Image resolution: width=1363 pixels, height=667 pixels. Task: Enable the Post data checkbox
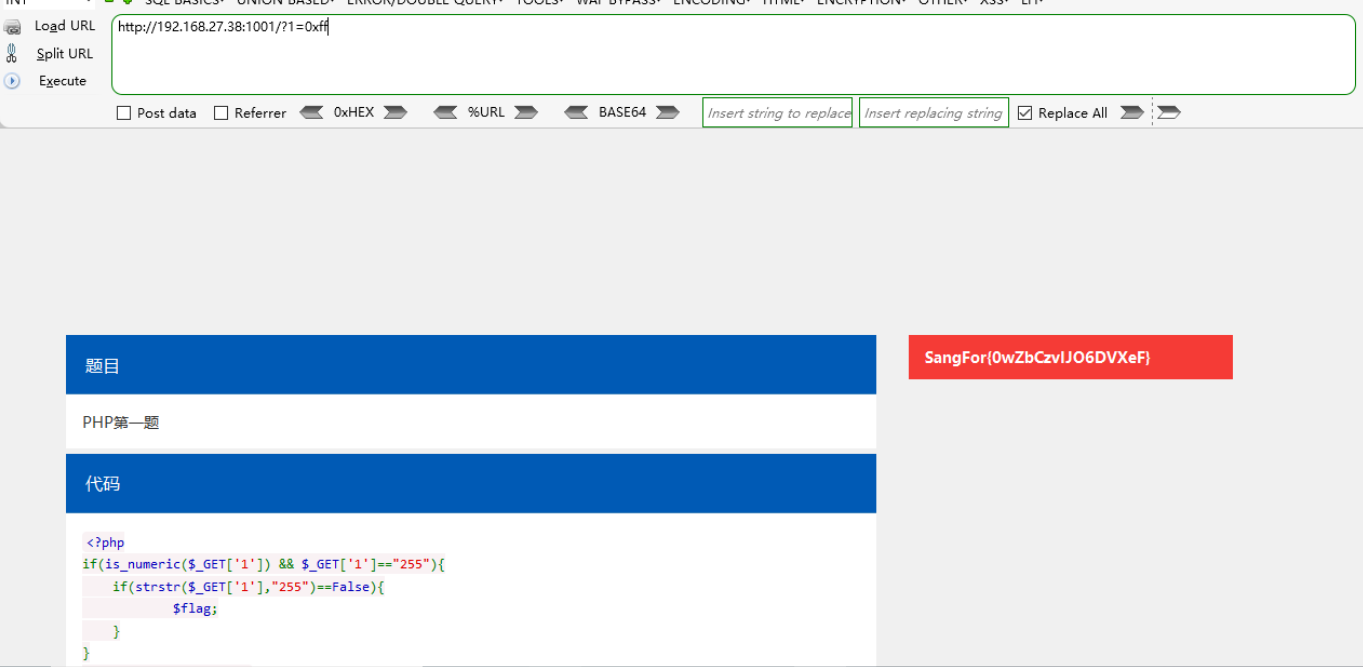pyautogui.click(x=124, y=113)
